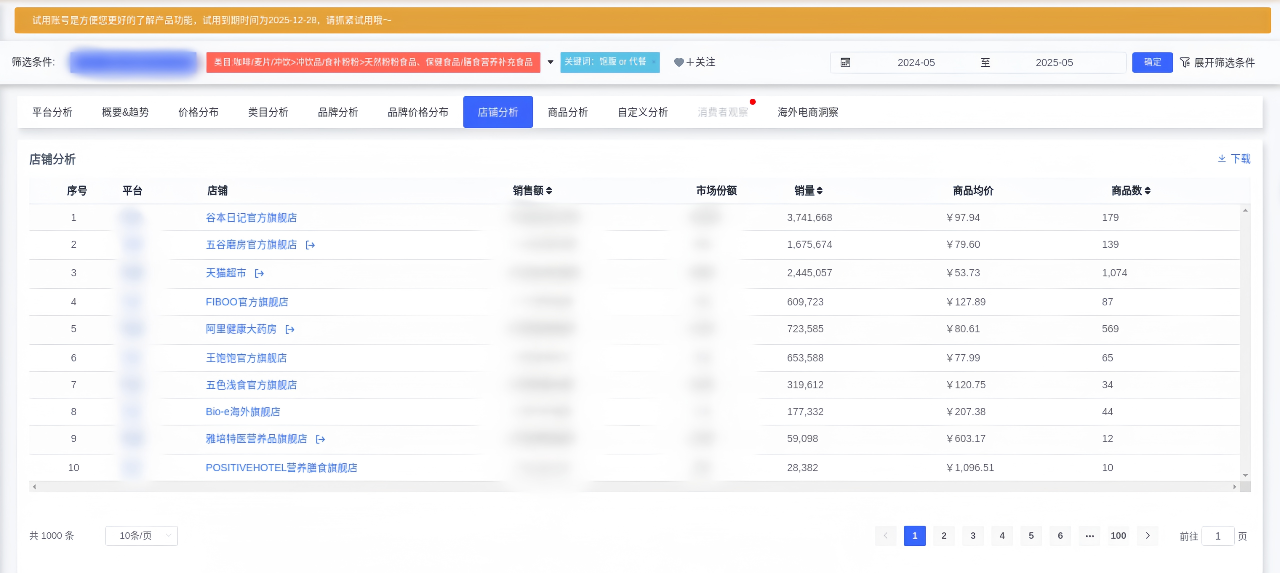Viewport: 1280px width, 573px height.
Task: Open external link icon beside 雅培特医营养品旗舰店
Action: 320,439
